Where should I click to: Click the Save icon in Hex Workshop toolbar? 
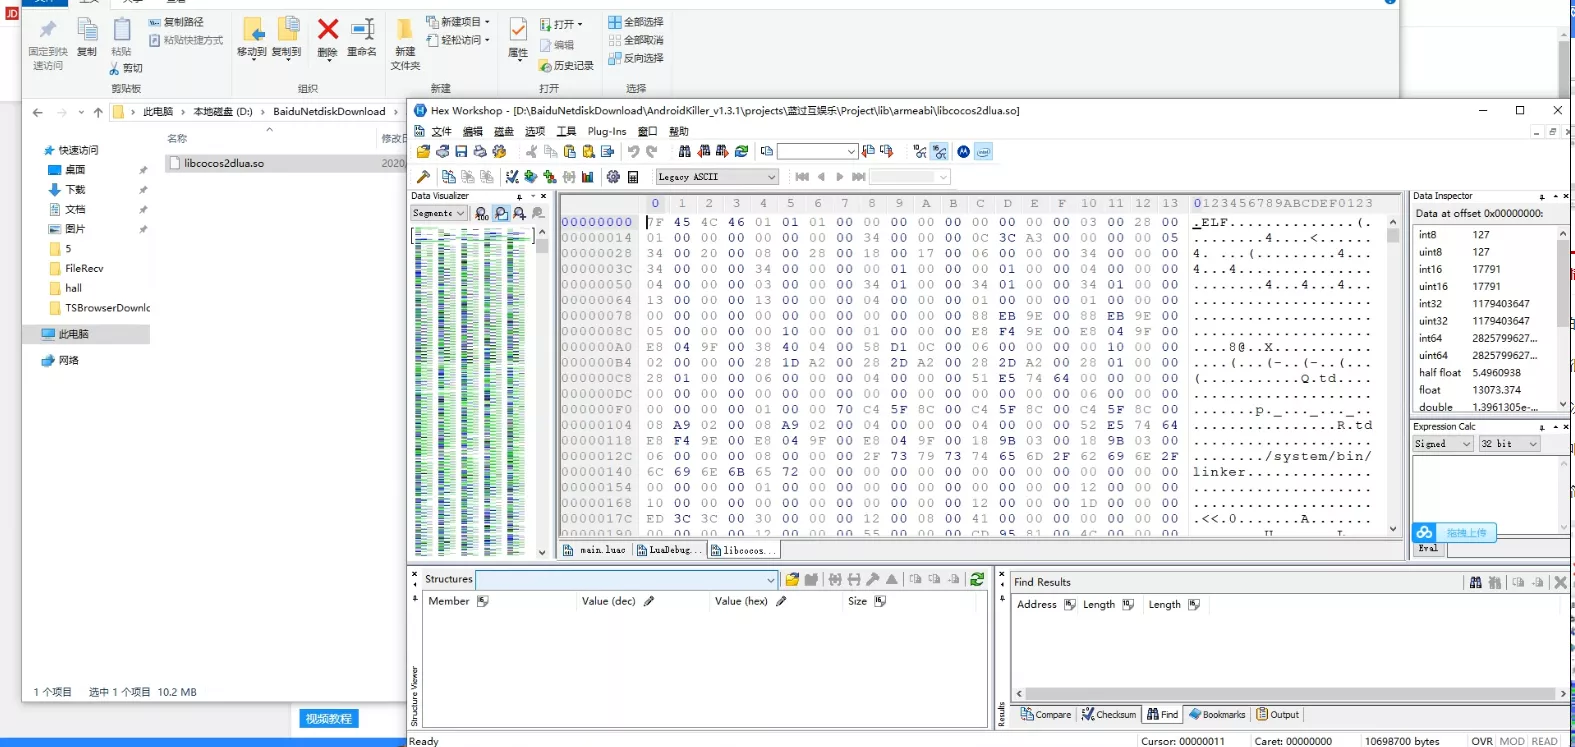pyautogui.click(x=461, y=151)
